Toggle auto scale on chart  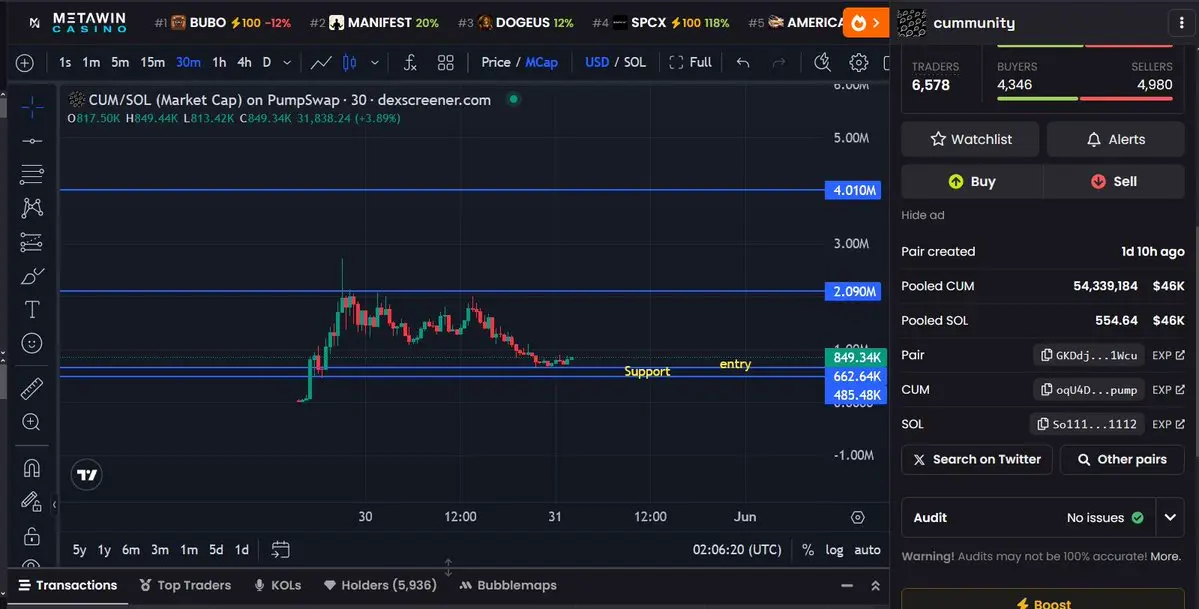[x=867, y=550]
